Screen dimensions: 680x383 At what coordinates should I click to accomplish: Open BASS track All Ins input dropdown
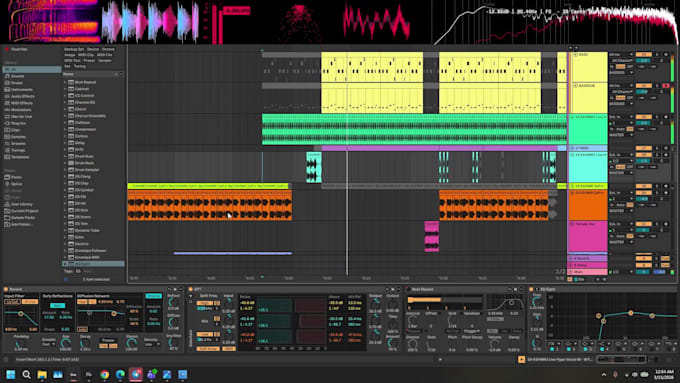coord(621,55)
